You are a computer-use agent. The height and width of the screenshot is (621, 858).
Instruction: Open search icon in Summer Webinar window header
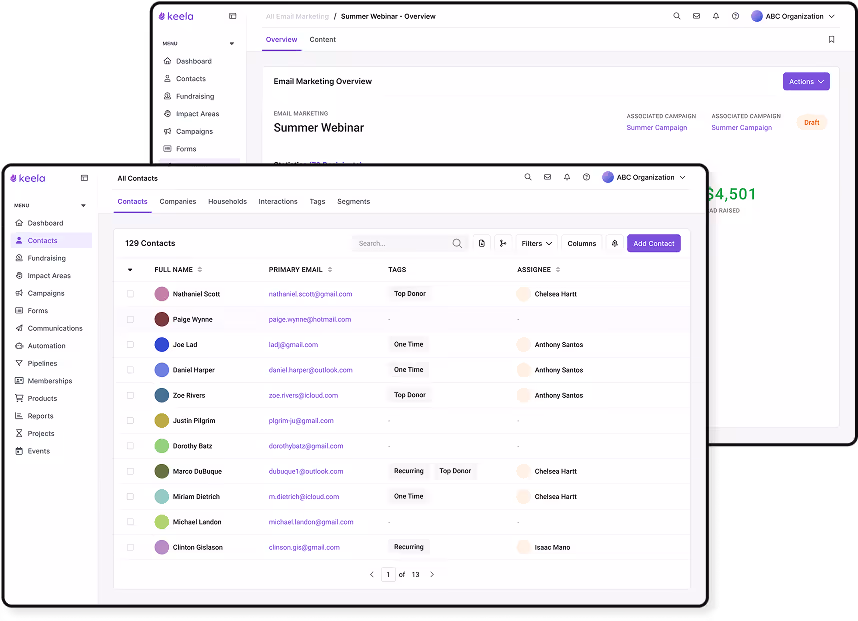tap(676, 16)
